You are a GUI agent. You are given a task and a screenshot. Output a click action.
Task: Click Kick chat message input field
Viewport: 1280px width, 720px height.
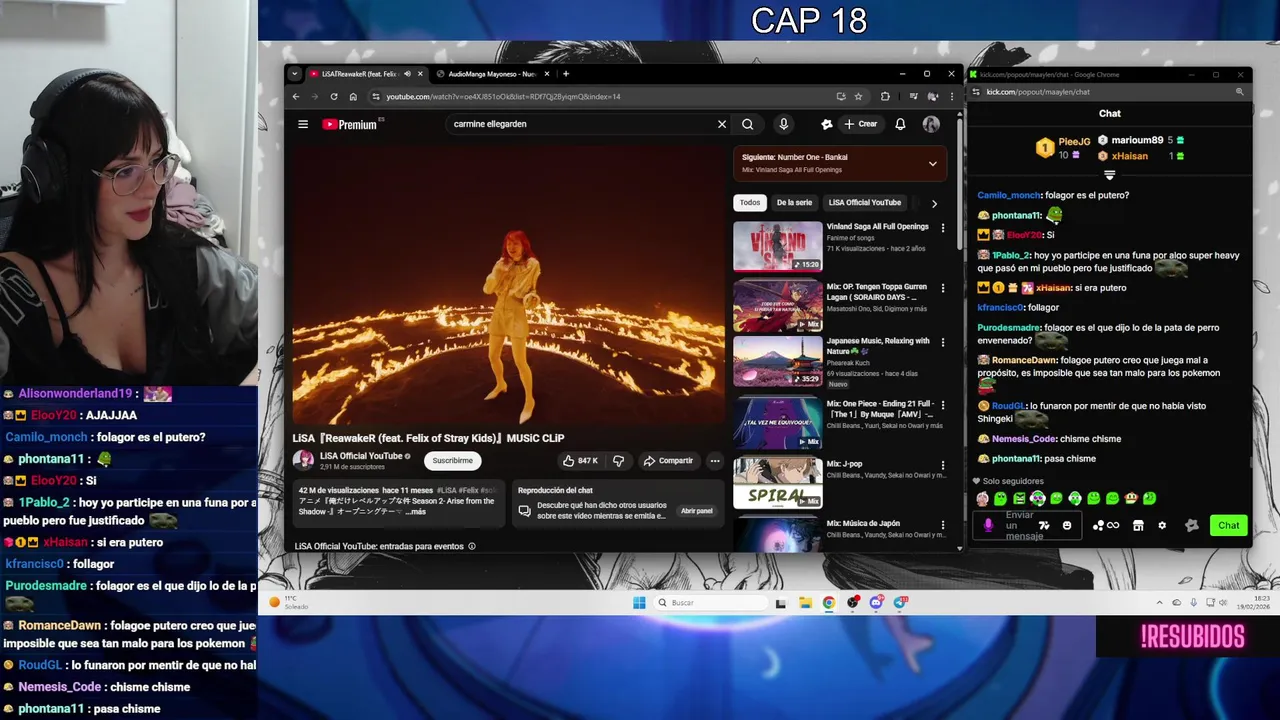(x=1026, y=526)
